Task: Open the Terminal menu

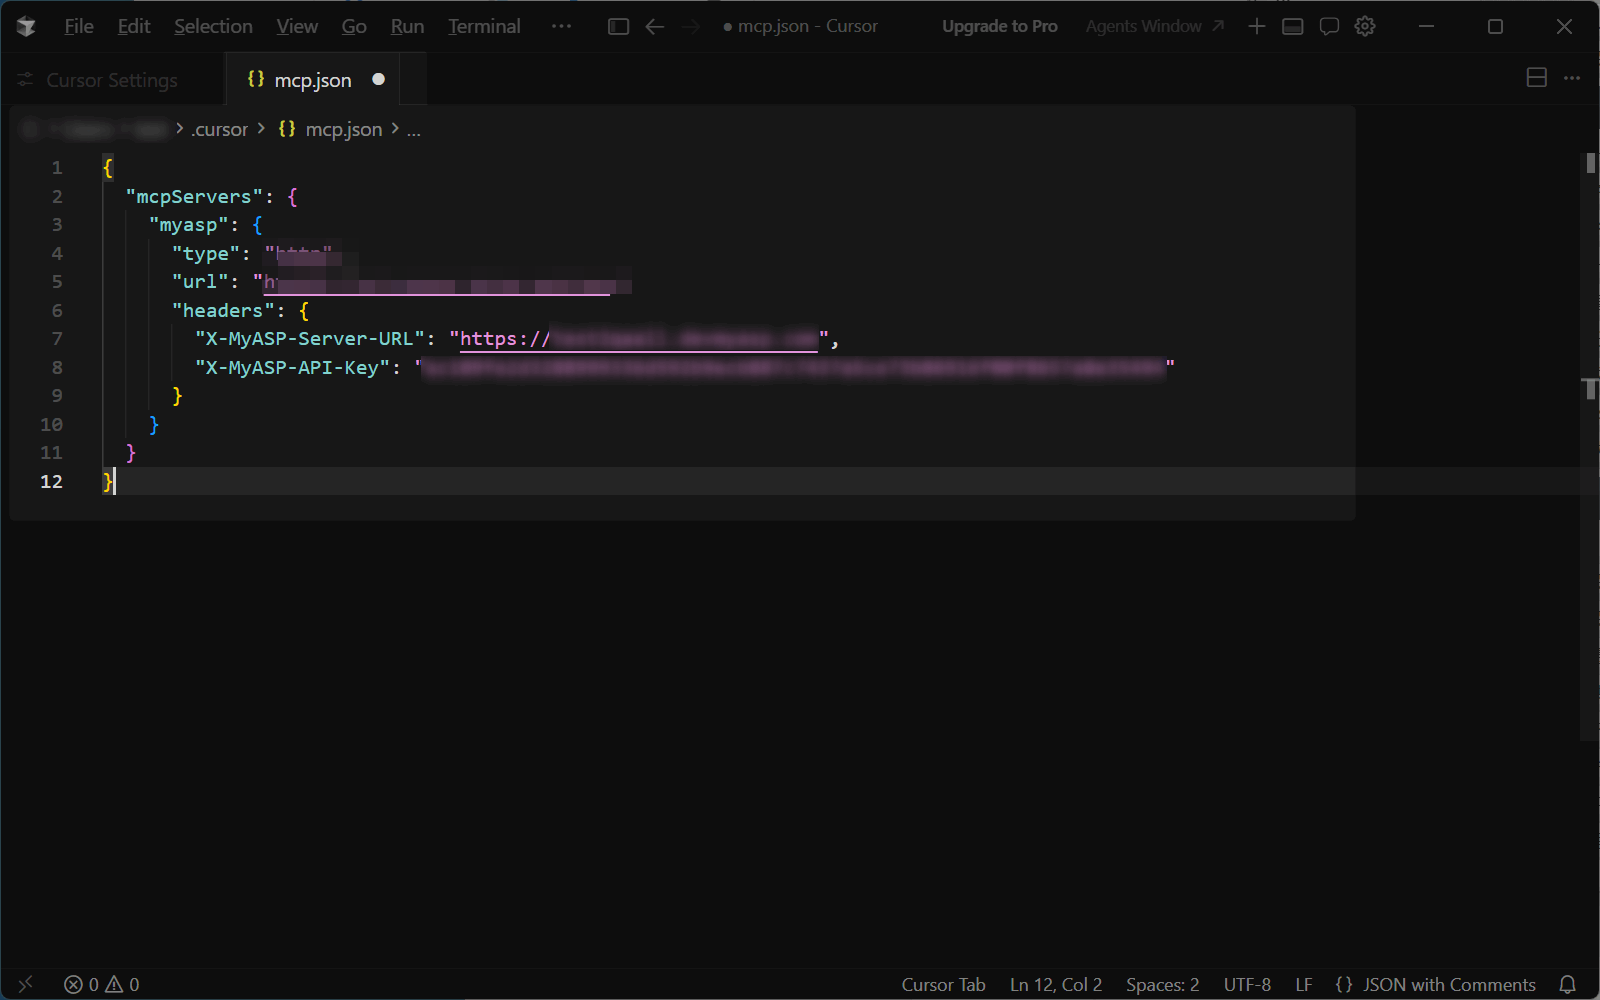Action: point(484,27)
